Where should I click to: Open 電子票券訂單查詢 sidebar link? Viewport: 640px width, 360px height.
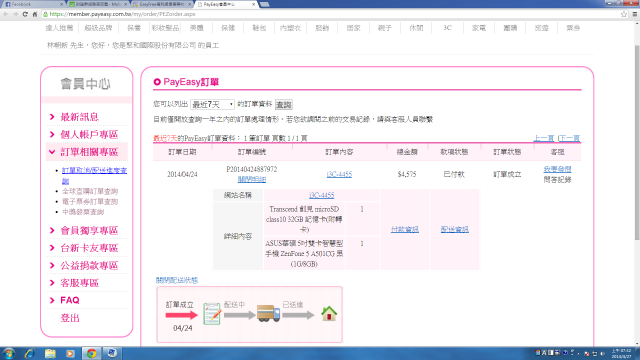(x=90, y=201)
